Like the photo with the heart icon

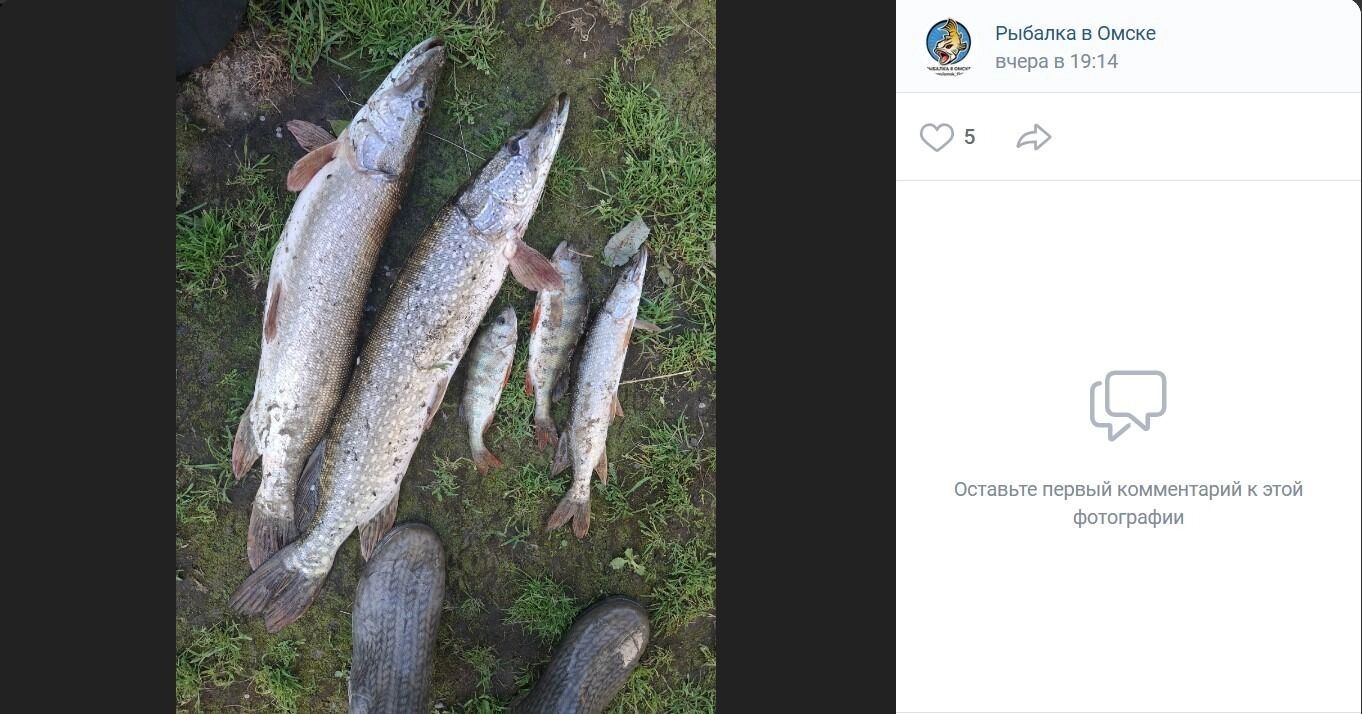point(936,137)
